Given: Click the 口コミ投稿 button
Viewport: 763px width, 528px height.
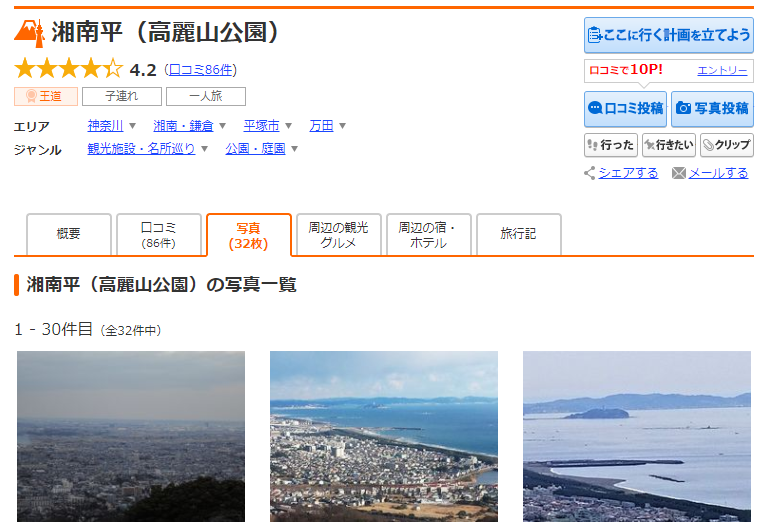Looking at the screenshot, I should pos(625,109).
